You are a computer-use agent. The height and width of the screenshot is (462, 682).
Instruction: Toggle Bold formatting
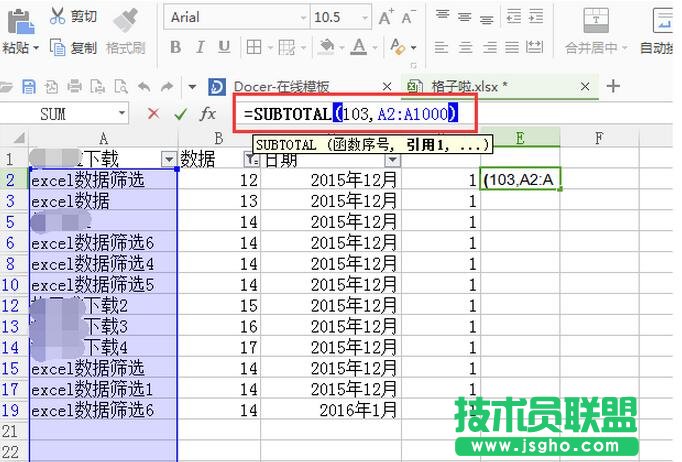(176, 48)
